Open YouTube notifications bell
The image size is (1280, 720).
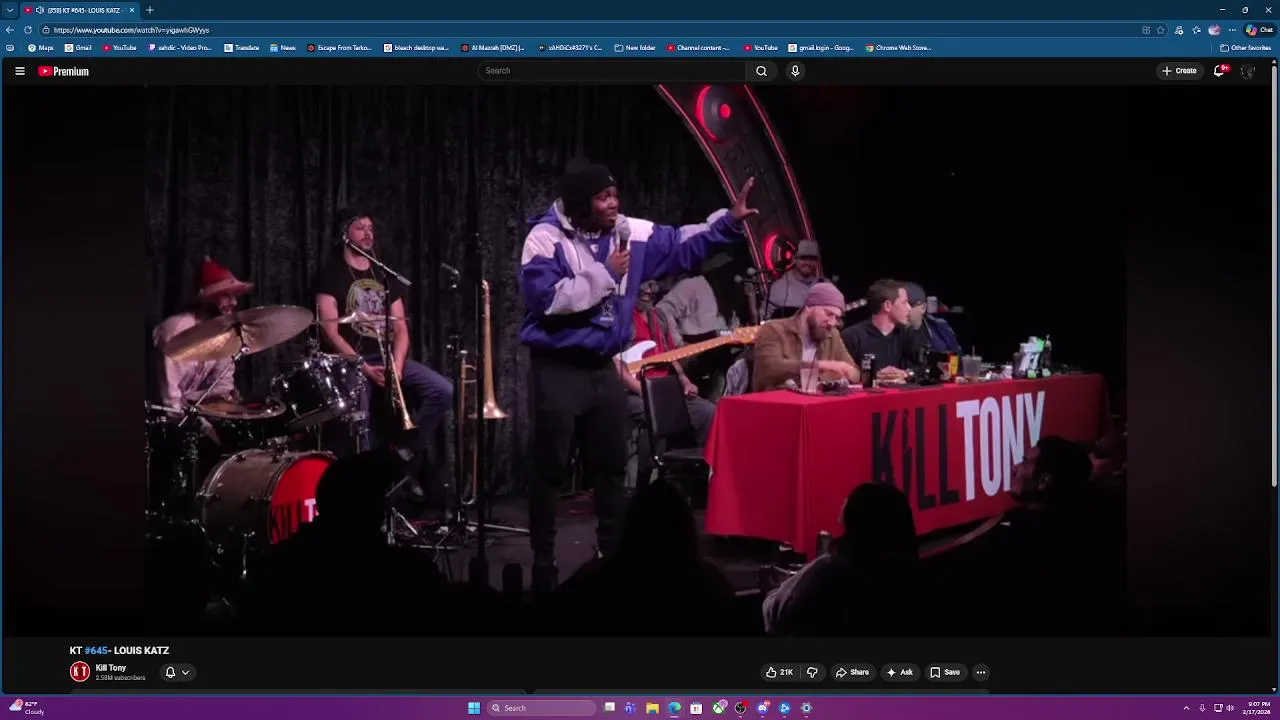tap(1219, 71)
